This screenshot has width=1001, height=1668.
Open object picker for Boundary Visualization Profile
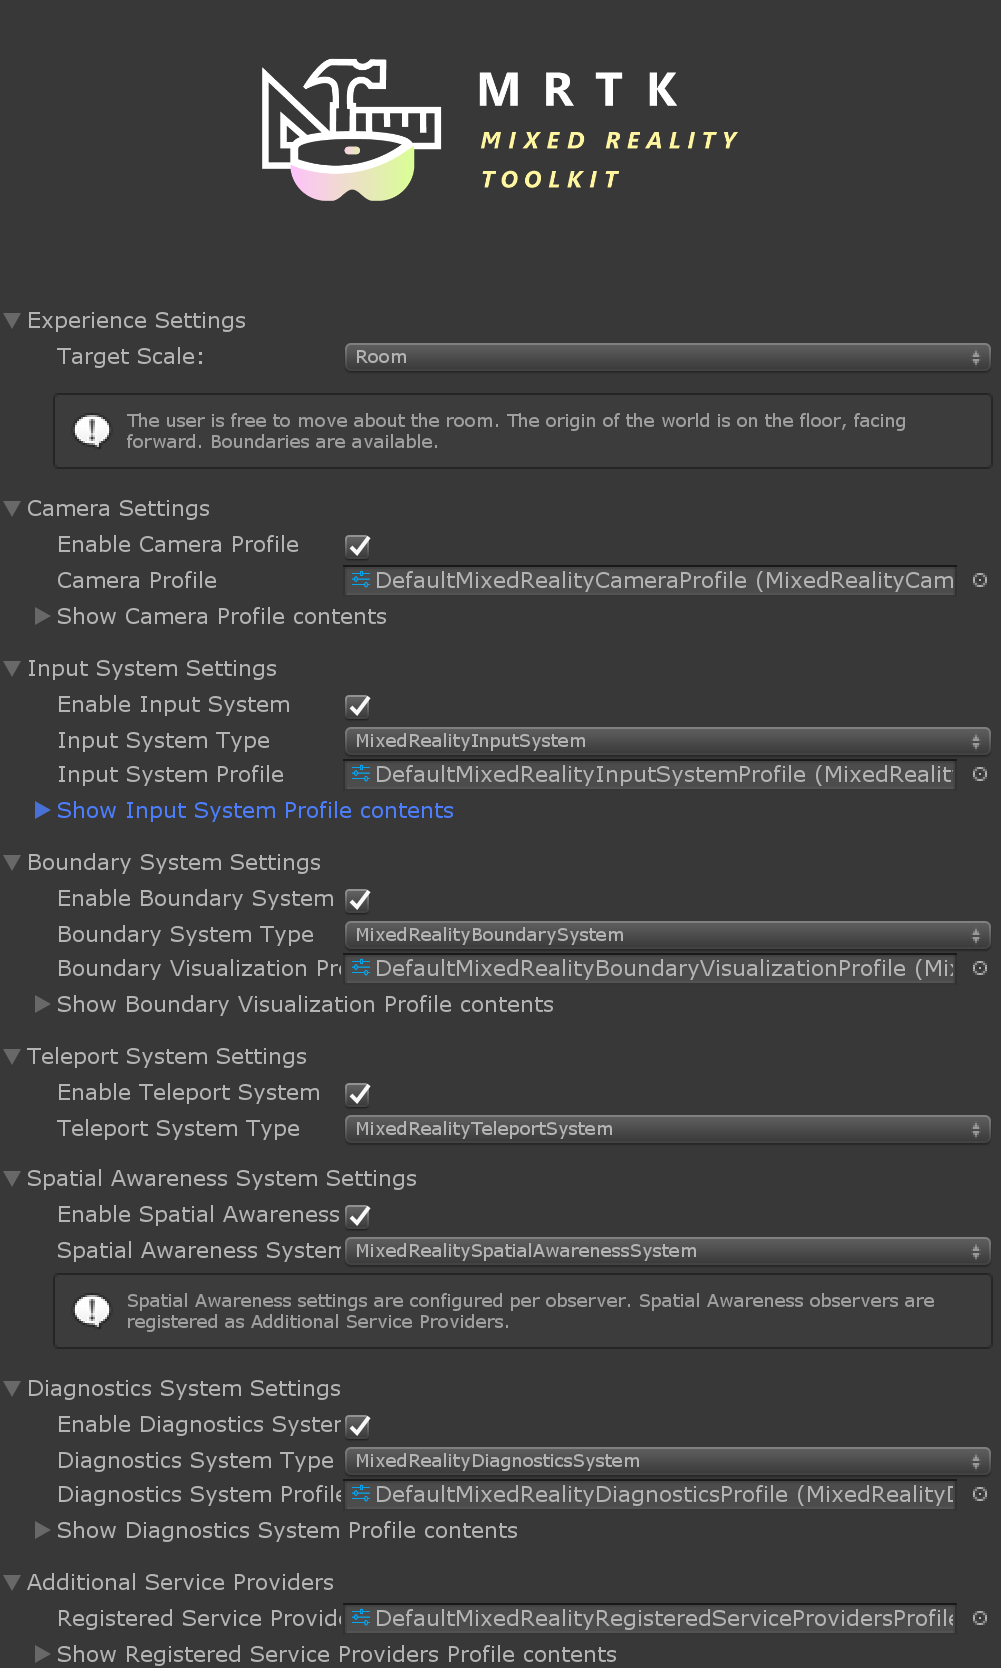(980, 968)
